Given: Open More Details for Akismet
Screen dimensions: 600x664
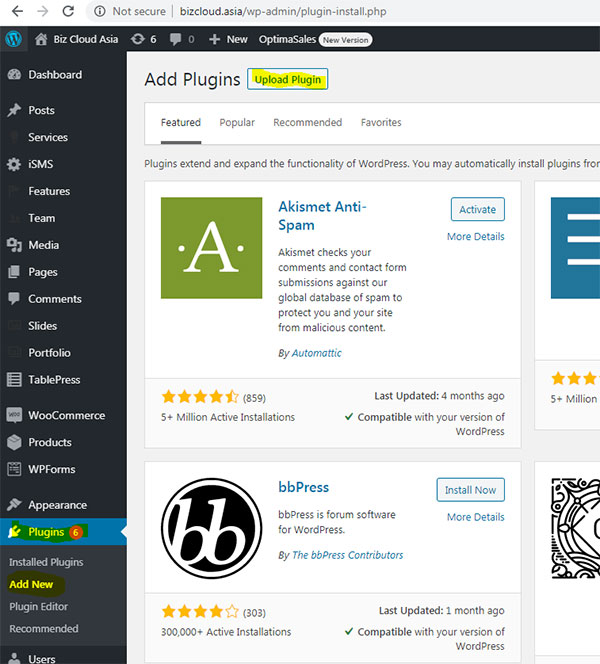Looking at the screenshot, I should [476, 236].
